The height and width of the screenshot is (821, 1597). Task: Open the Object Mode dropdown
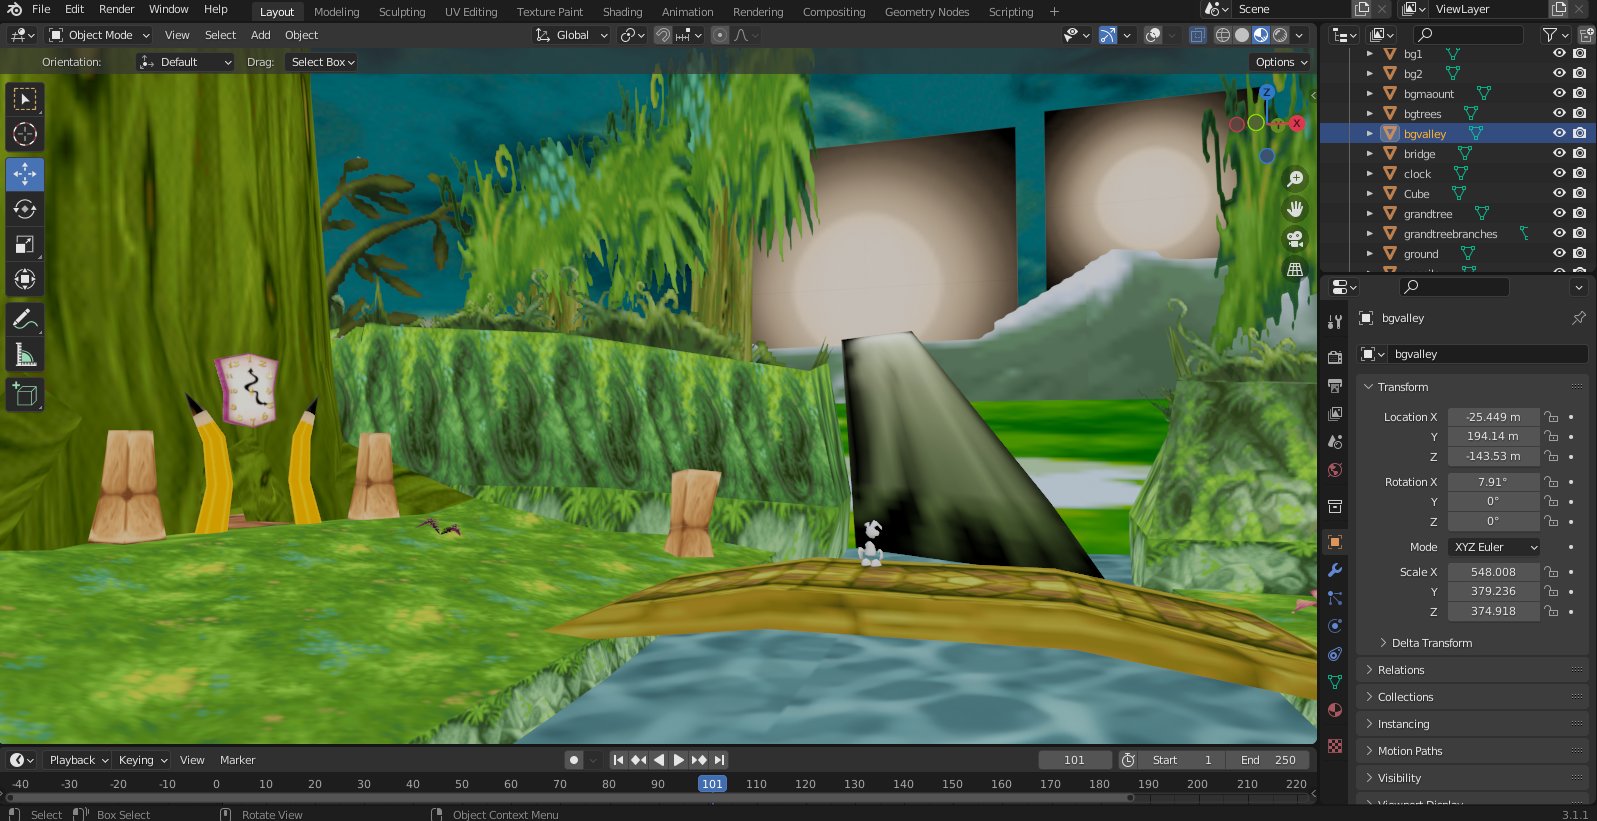[x=99, y=35]
